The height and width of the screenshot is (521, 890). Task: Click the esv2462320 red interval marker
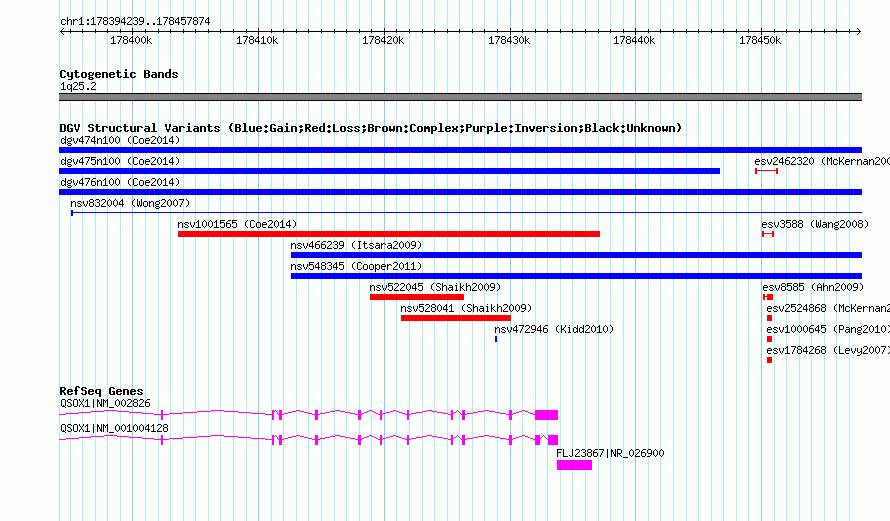point(766,171)
